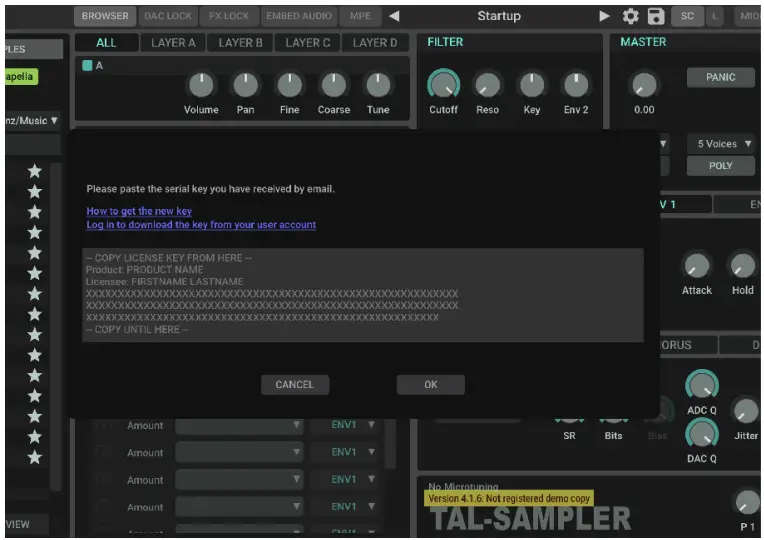The image size is (764, 540).
Task: Open the fourth Amount row ENV1 source dropdown
Action: click(345, 507)
